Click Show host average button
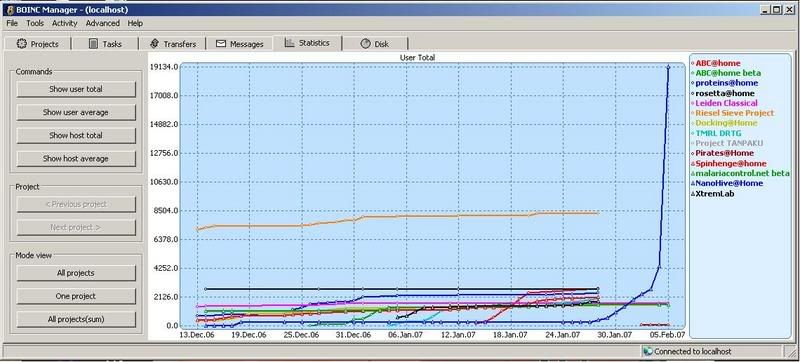This screenshot has width=800, height=362. [76, 159]
